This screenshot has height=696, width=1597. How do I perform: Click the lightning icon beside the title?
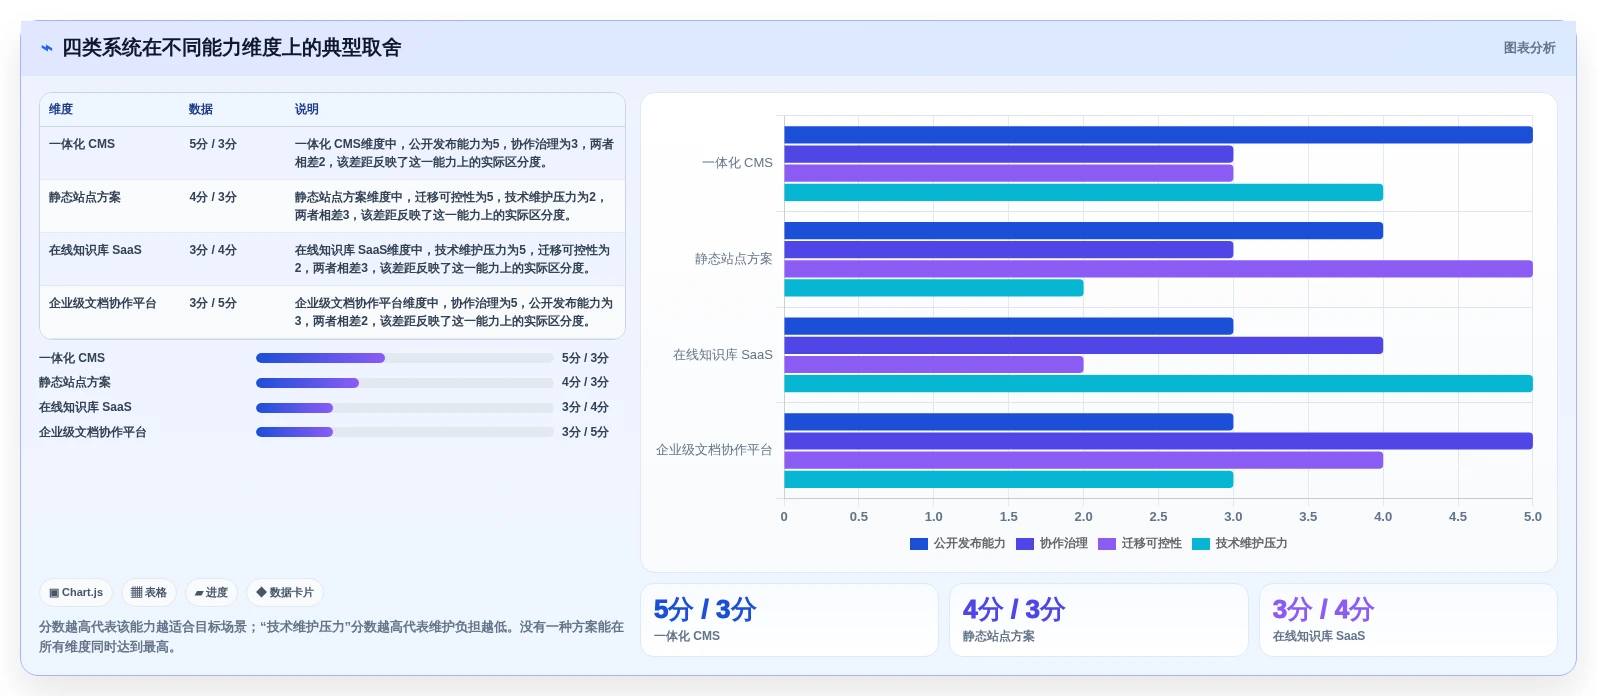click(46, 48)
